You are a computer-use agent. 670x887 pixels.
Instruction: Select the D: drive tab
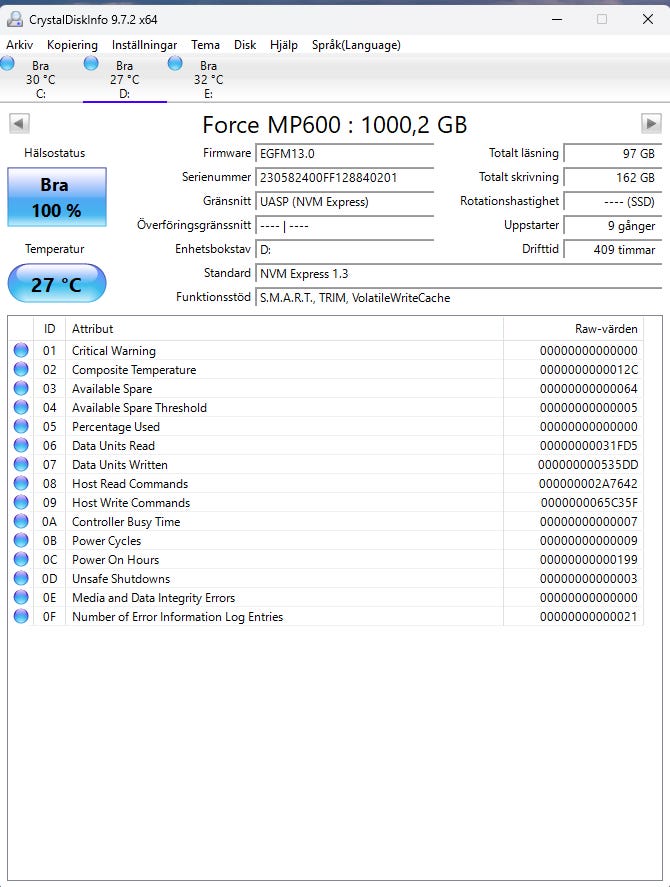(124, 80)
